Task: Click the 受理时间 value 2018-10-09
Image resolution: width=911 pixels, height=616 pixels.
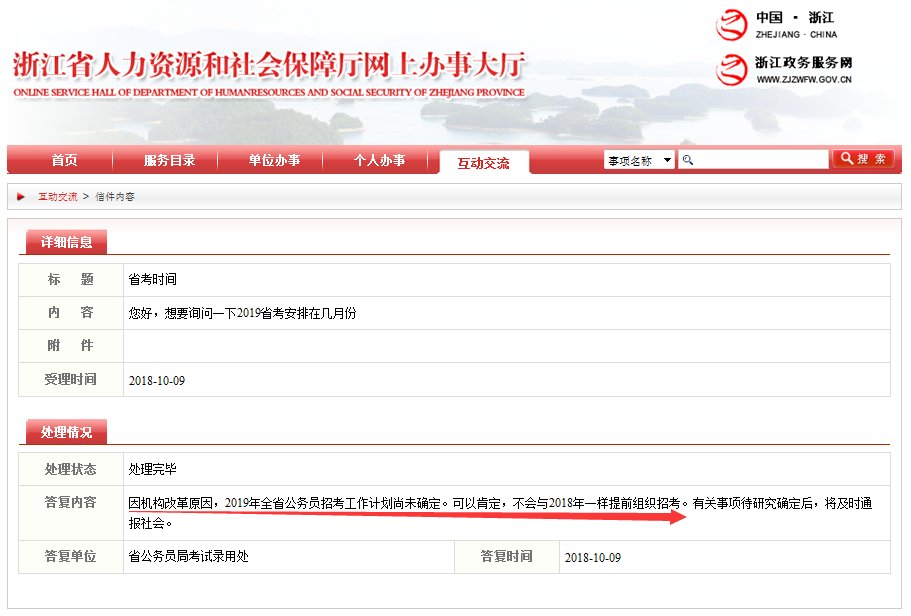Action: pyautogui.click(x=157, y=381)
